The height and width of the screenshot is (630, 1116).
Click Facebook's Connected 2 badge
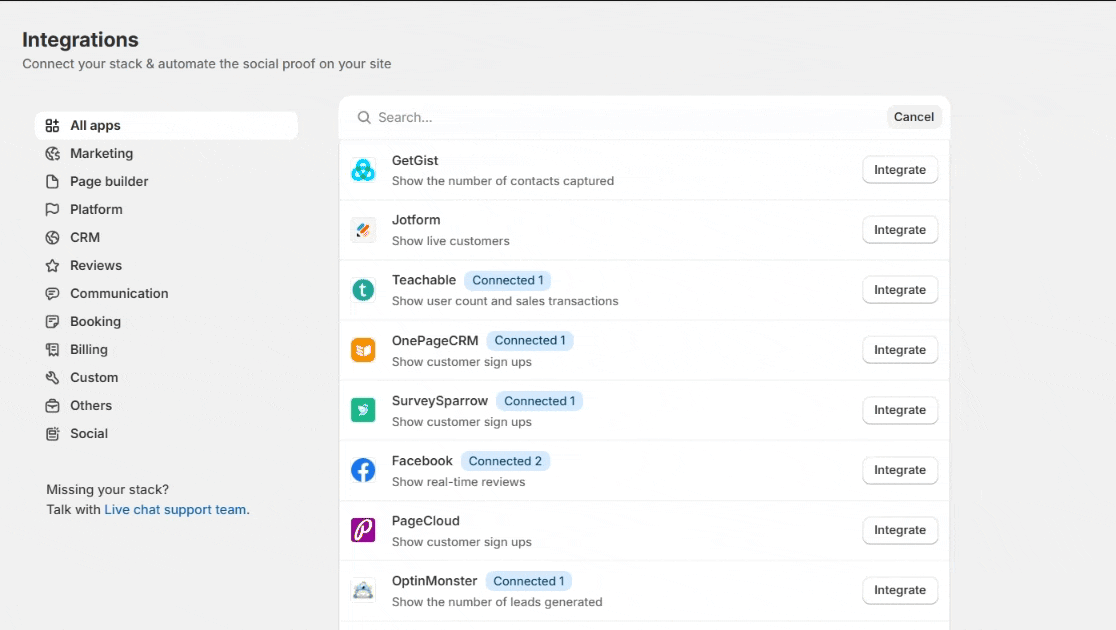click(505, 461)
